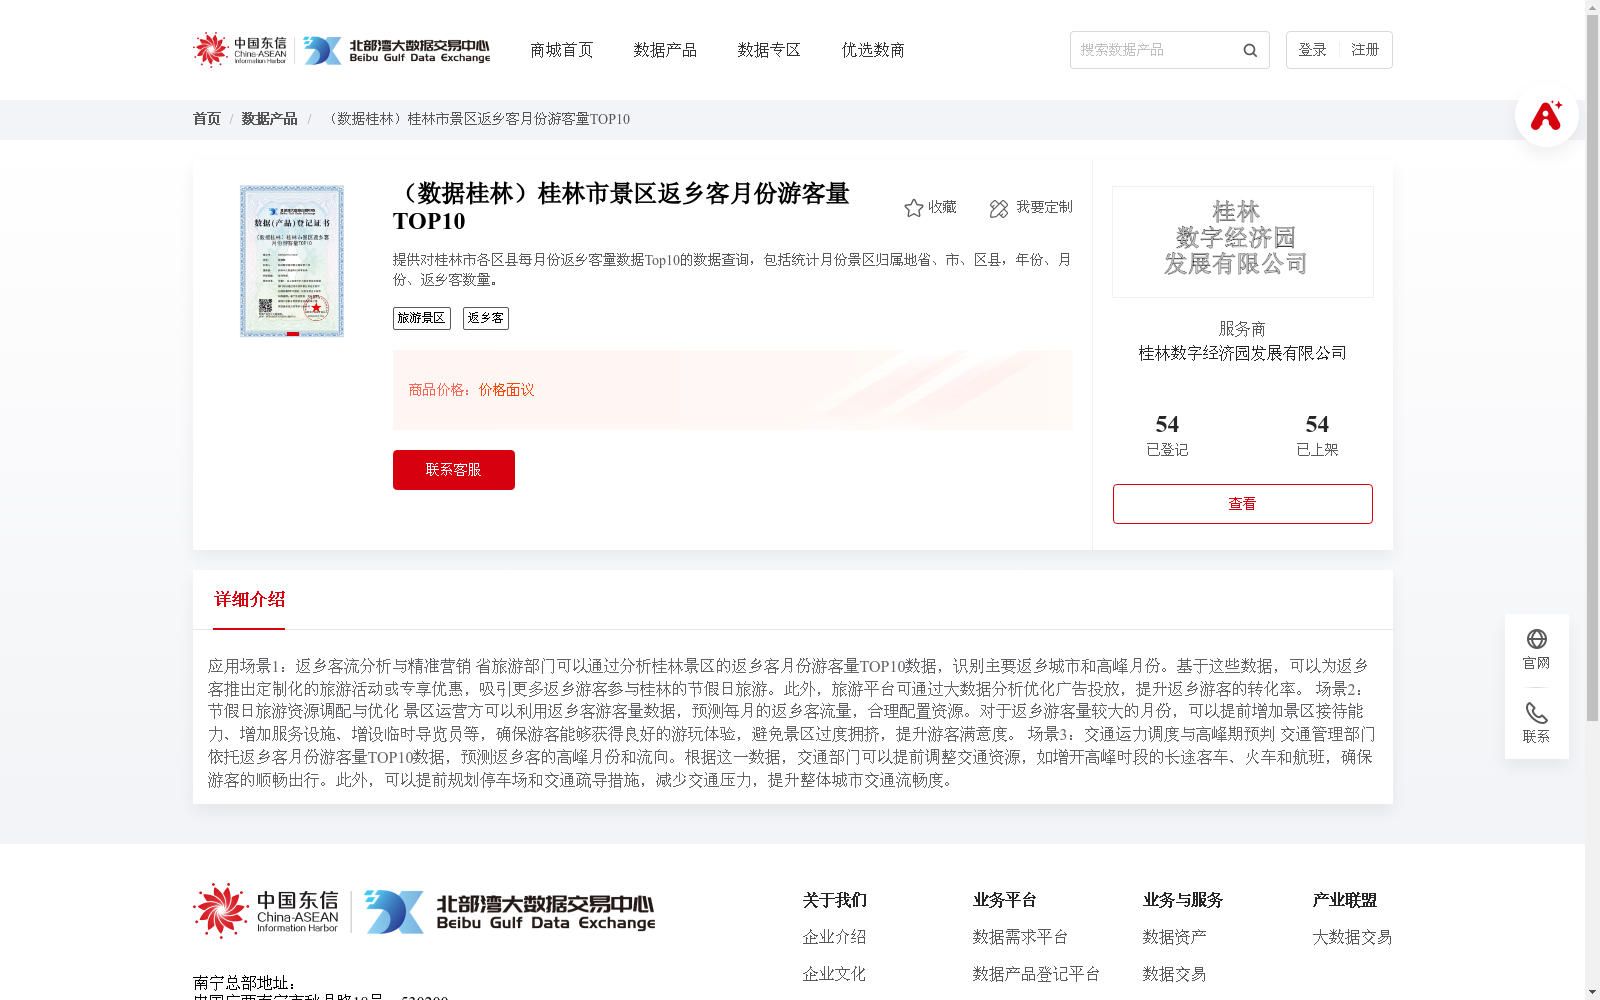Click the 数据产品 breadcrumb link

(x=269, y=119)
